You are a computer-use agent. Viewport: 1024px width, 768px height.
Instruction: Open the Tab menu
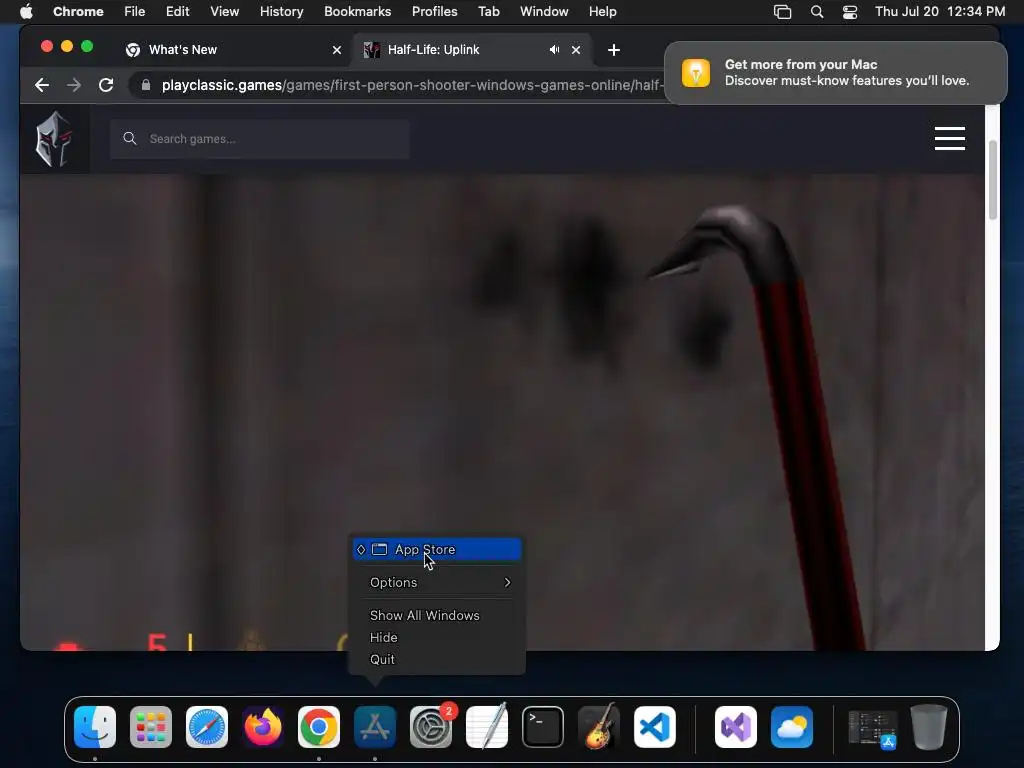coord(488,12)
